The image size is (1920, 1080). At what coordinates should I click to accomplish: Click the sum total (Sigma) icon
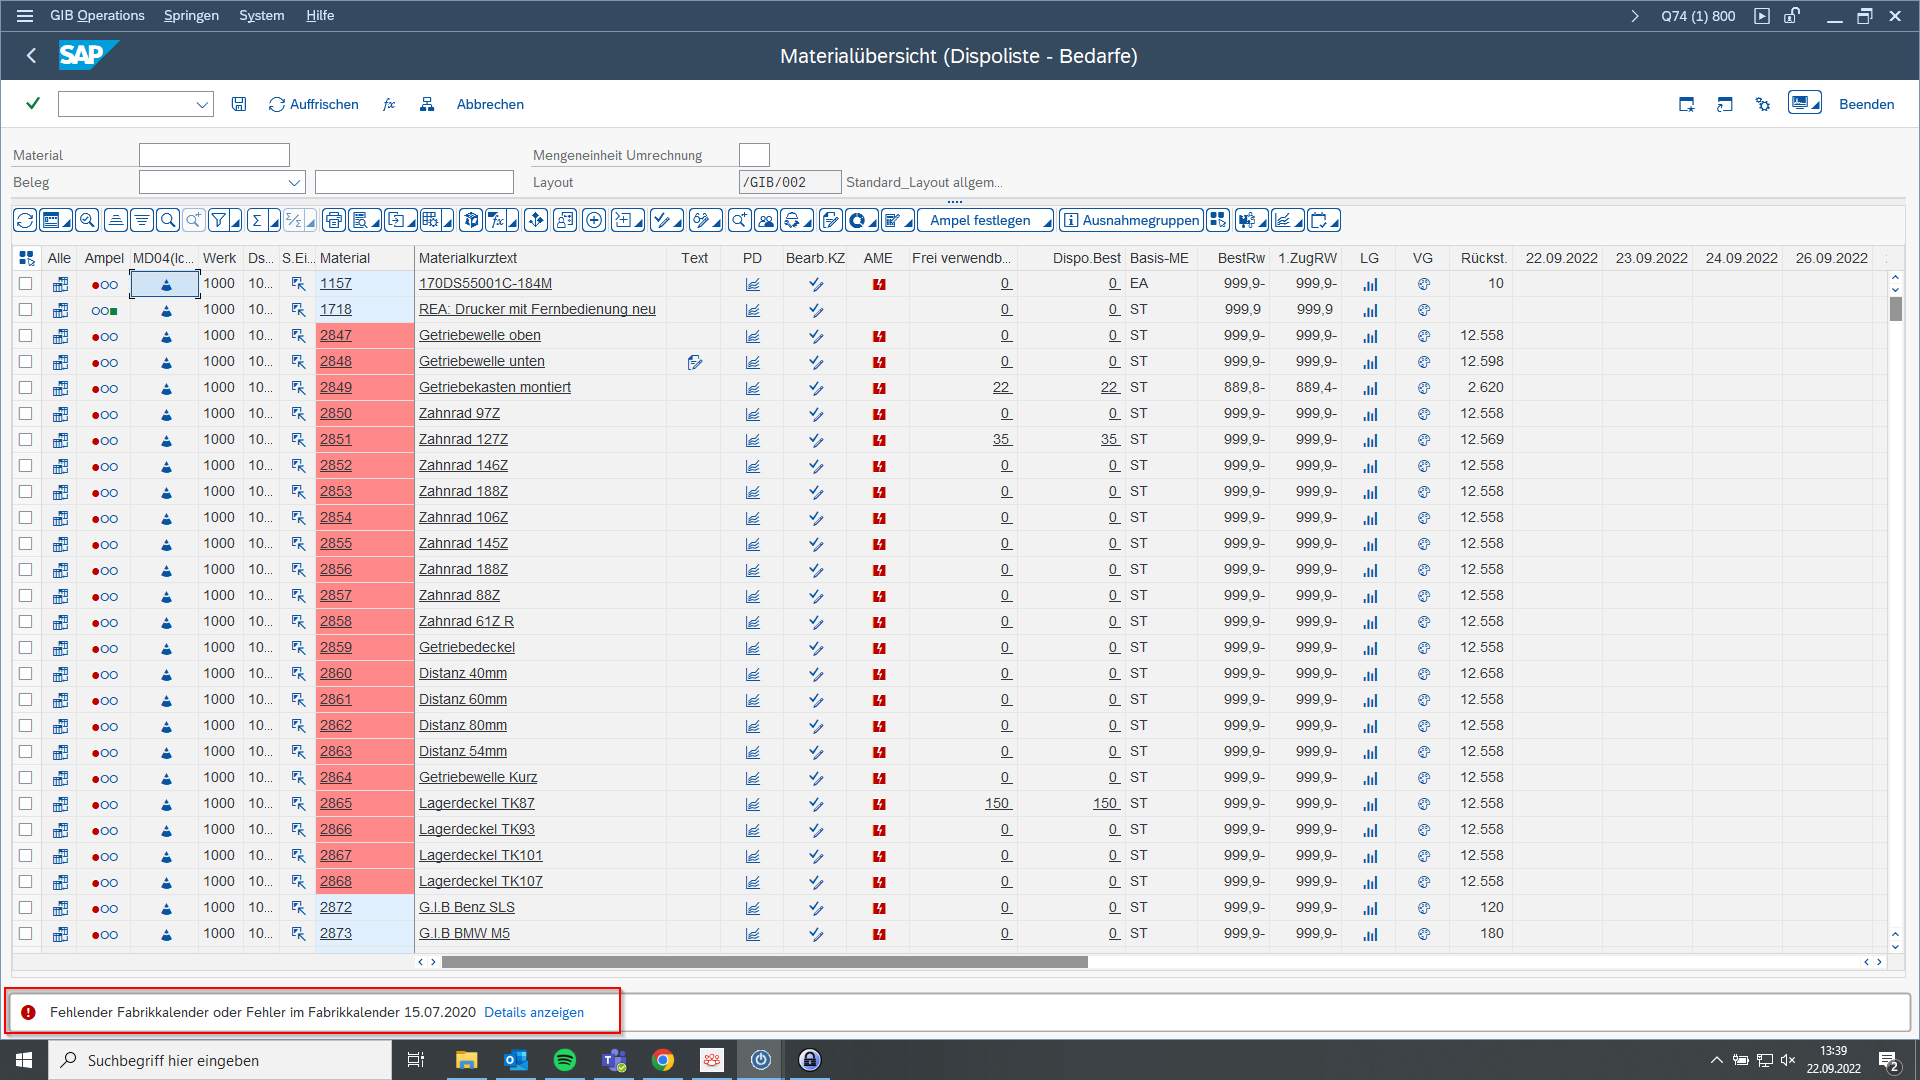257,220
